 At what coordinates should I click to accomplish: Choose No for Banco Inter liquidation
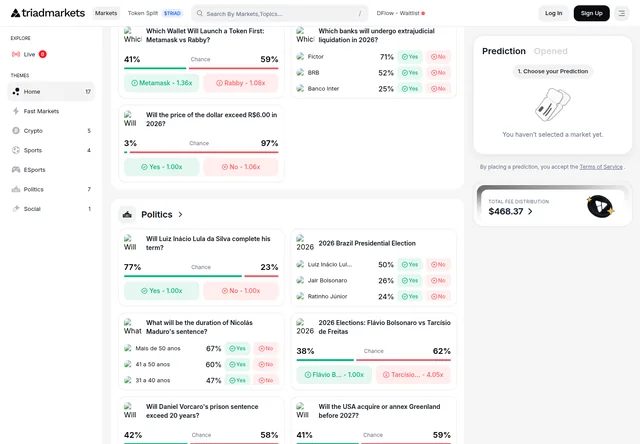click(438, 89)
